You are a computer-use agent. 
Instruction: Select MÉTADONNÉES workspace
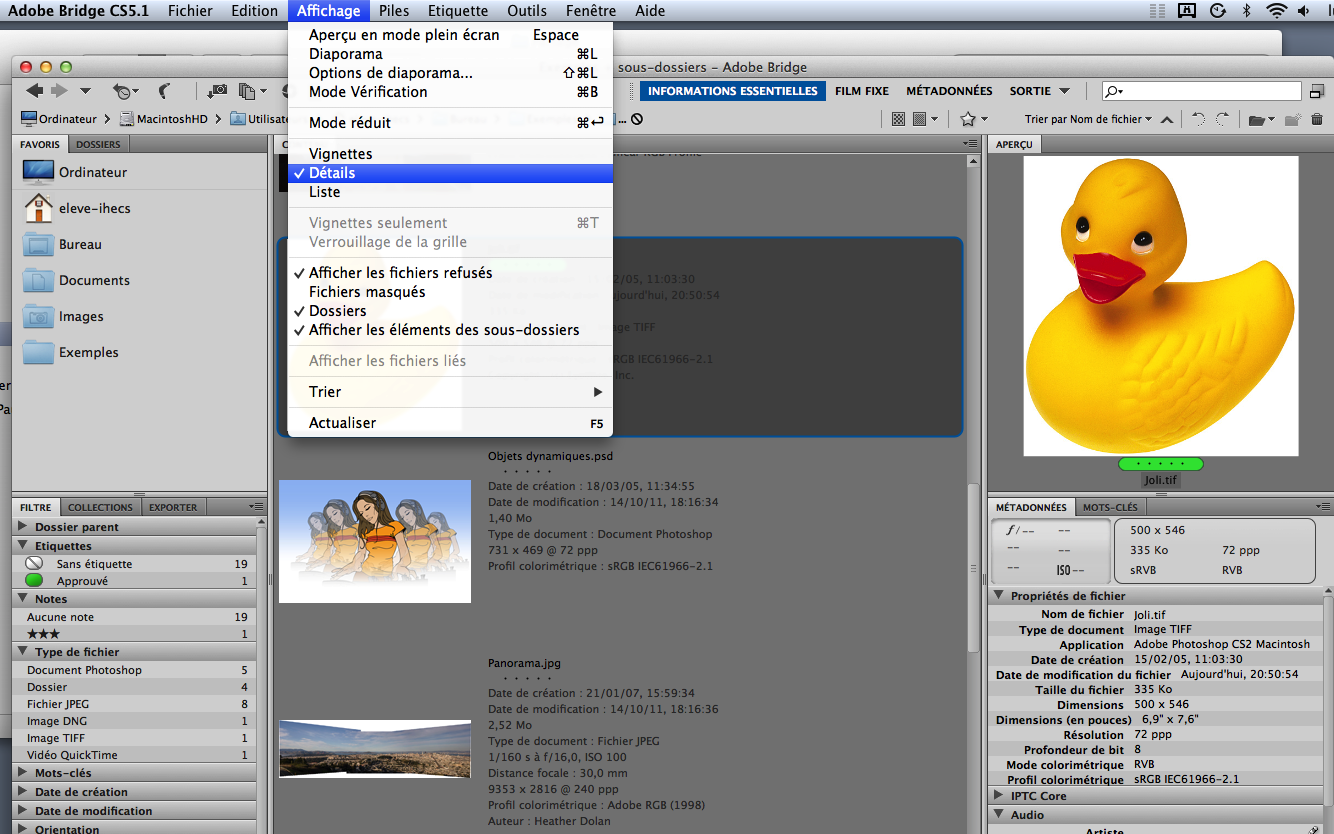(x=949, y=91)
